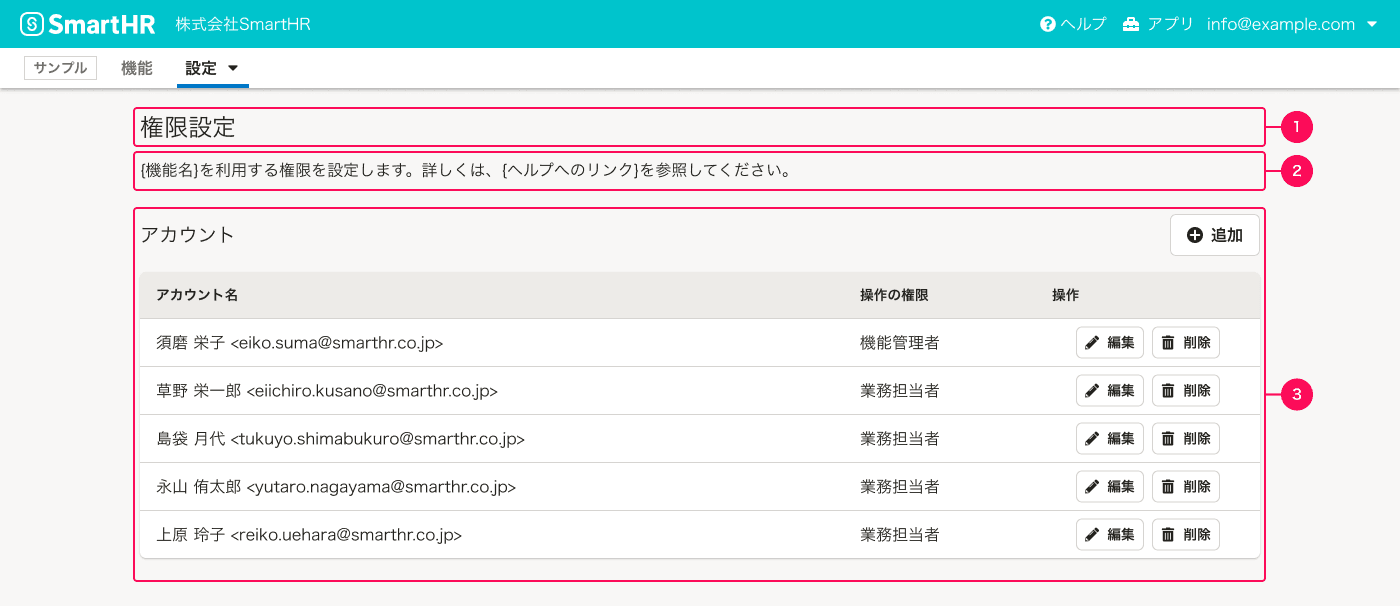Click the pencil edit icon for 須磨 栄子
The height and width of the screenshot is (606, 1400).
pyautogui.click(x=1091, y=342)
